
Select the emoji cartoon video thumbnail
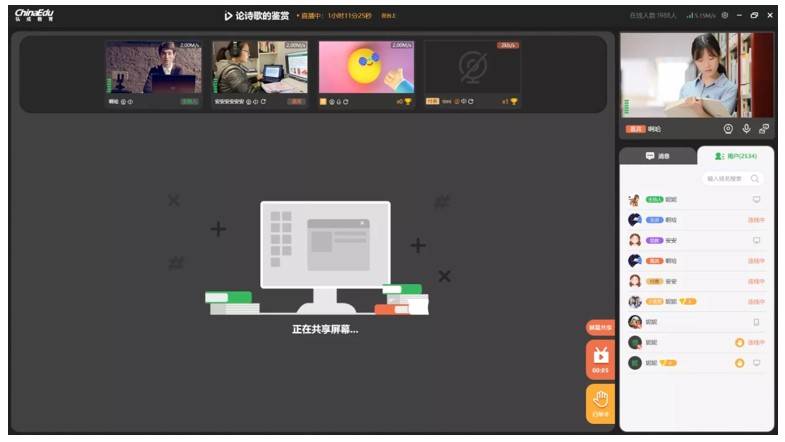[x=366, y=68]
